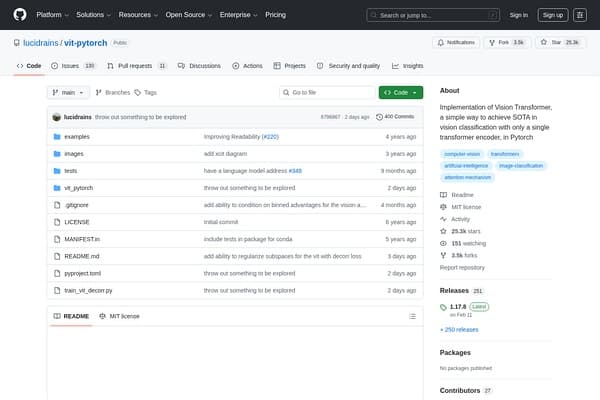Click the attention-mechanism topic tag
This screenshot has width=600, height=400.
tap(468, 178)
